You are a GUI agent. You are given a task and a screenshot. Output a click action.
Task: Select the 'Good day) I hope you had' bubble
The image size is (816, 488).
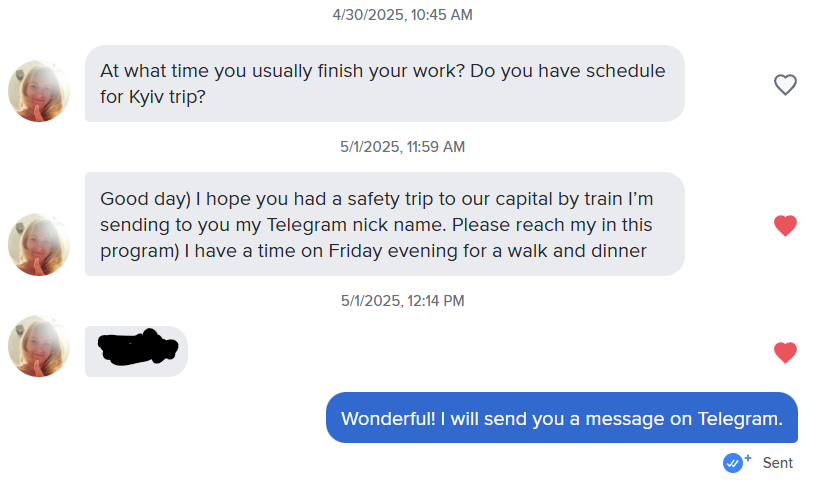coord(385,224)
